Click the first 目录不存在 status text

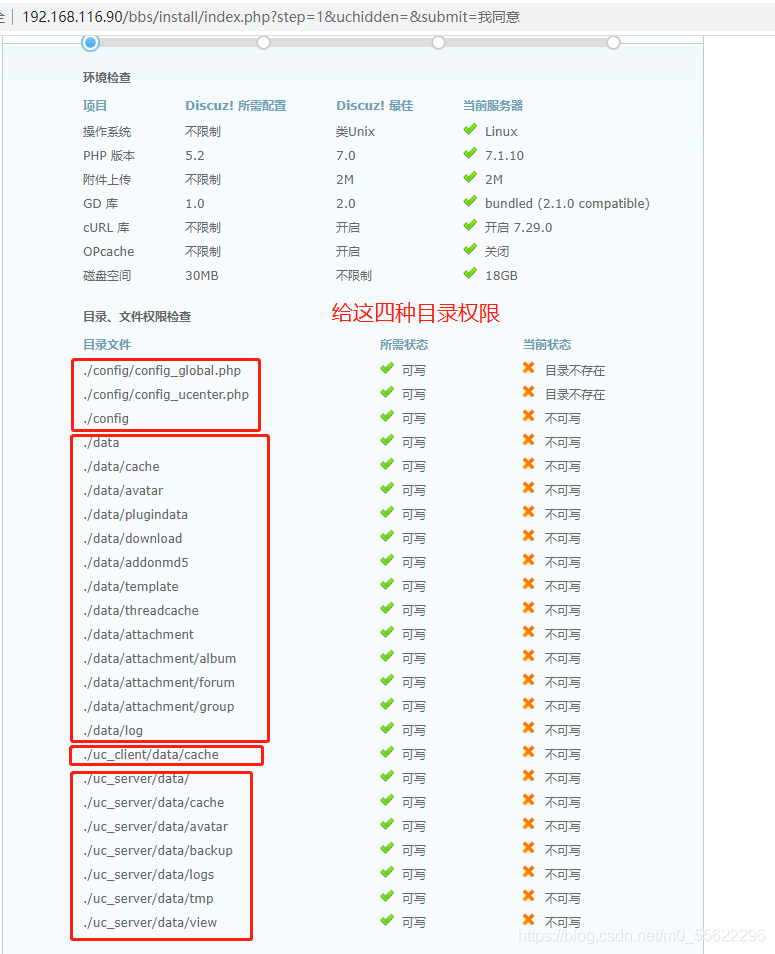(x=575, y=371)
